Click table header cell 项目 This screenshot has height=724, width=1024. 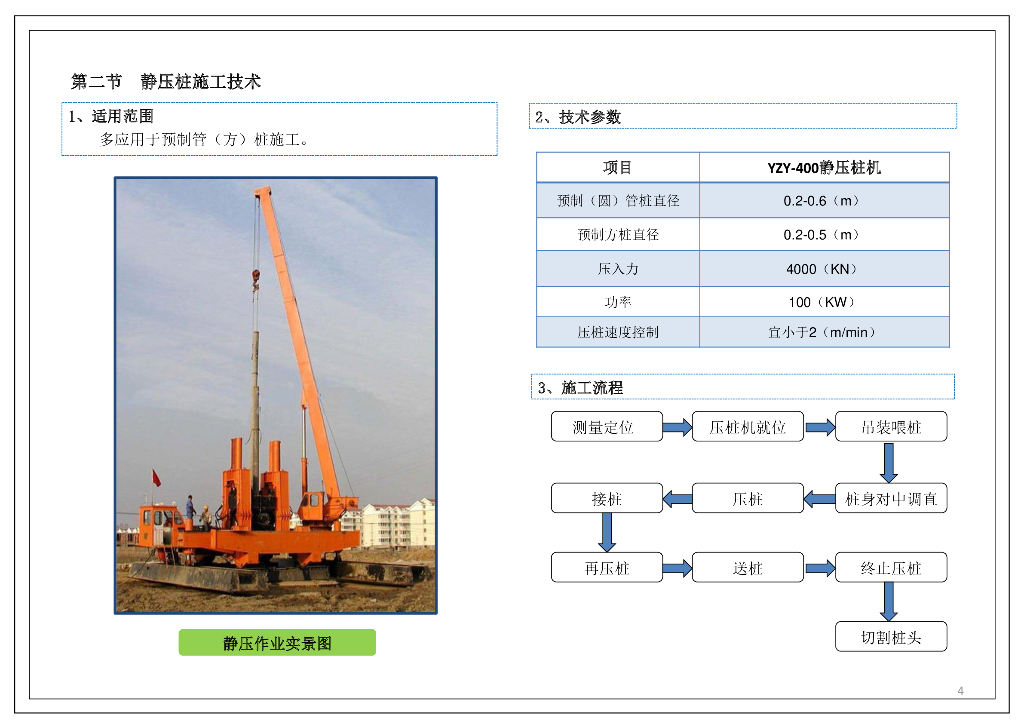[618, 168]
